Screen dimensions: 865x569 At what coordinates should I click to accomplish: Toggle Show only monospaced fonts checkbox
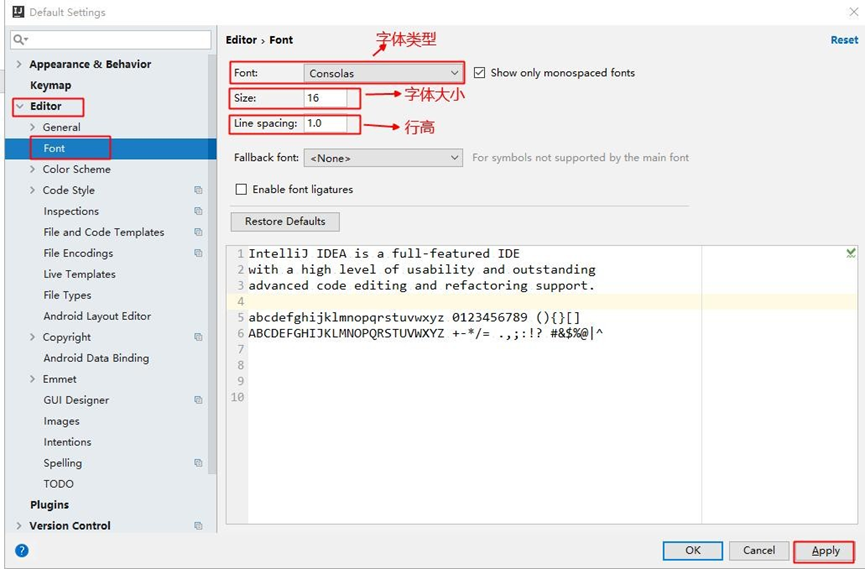[x=479, y=73]
